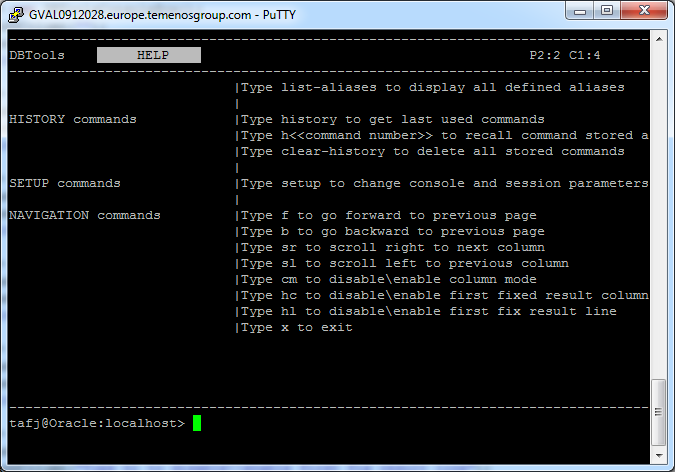Click the scrollbar up arrow

(x=658, y=38)
